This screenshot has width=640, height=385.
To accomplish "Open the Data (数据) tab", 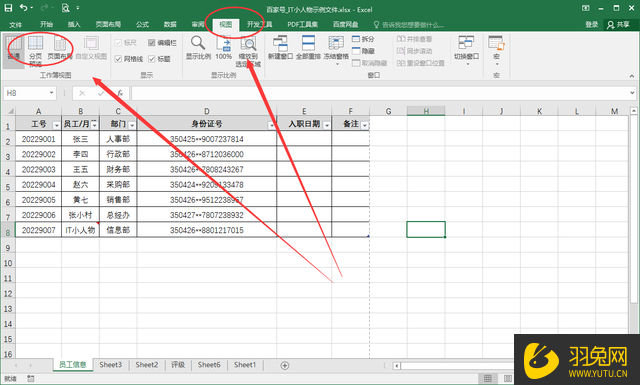I will [170, 24].
